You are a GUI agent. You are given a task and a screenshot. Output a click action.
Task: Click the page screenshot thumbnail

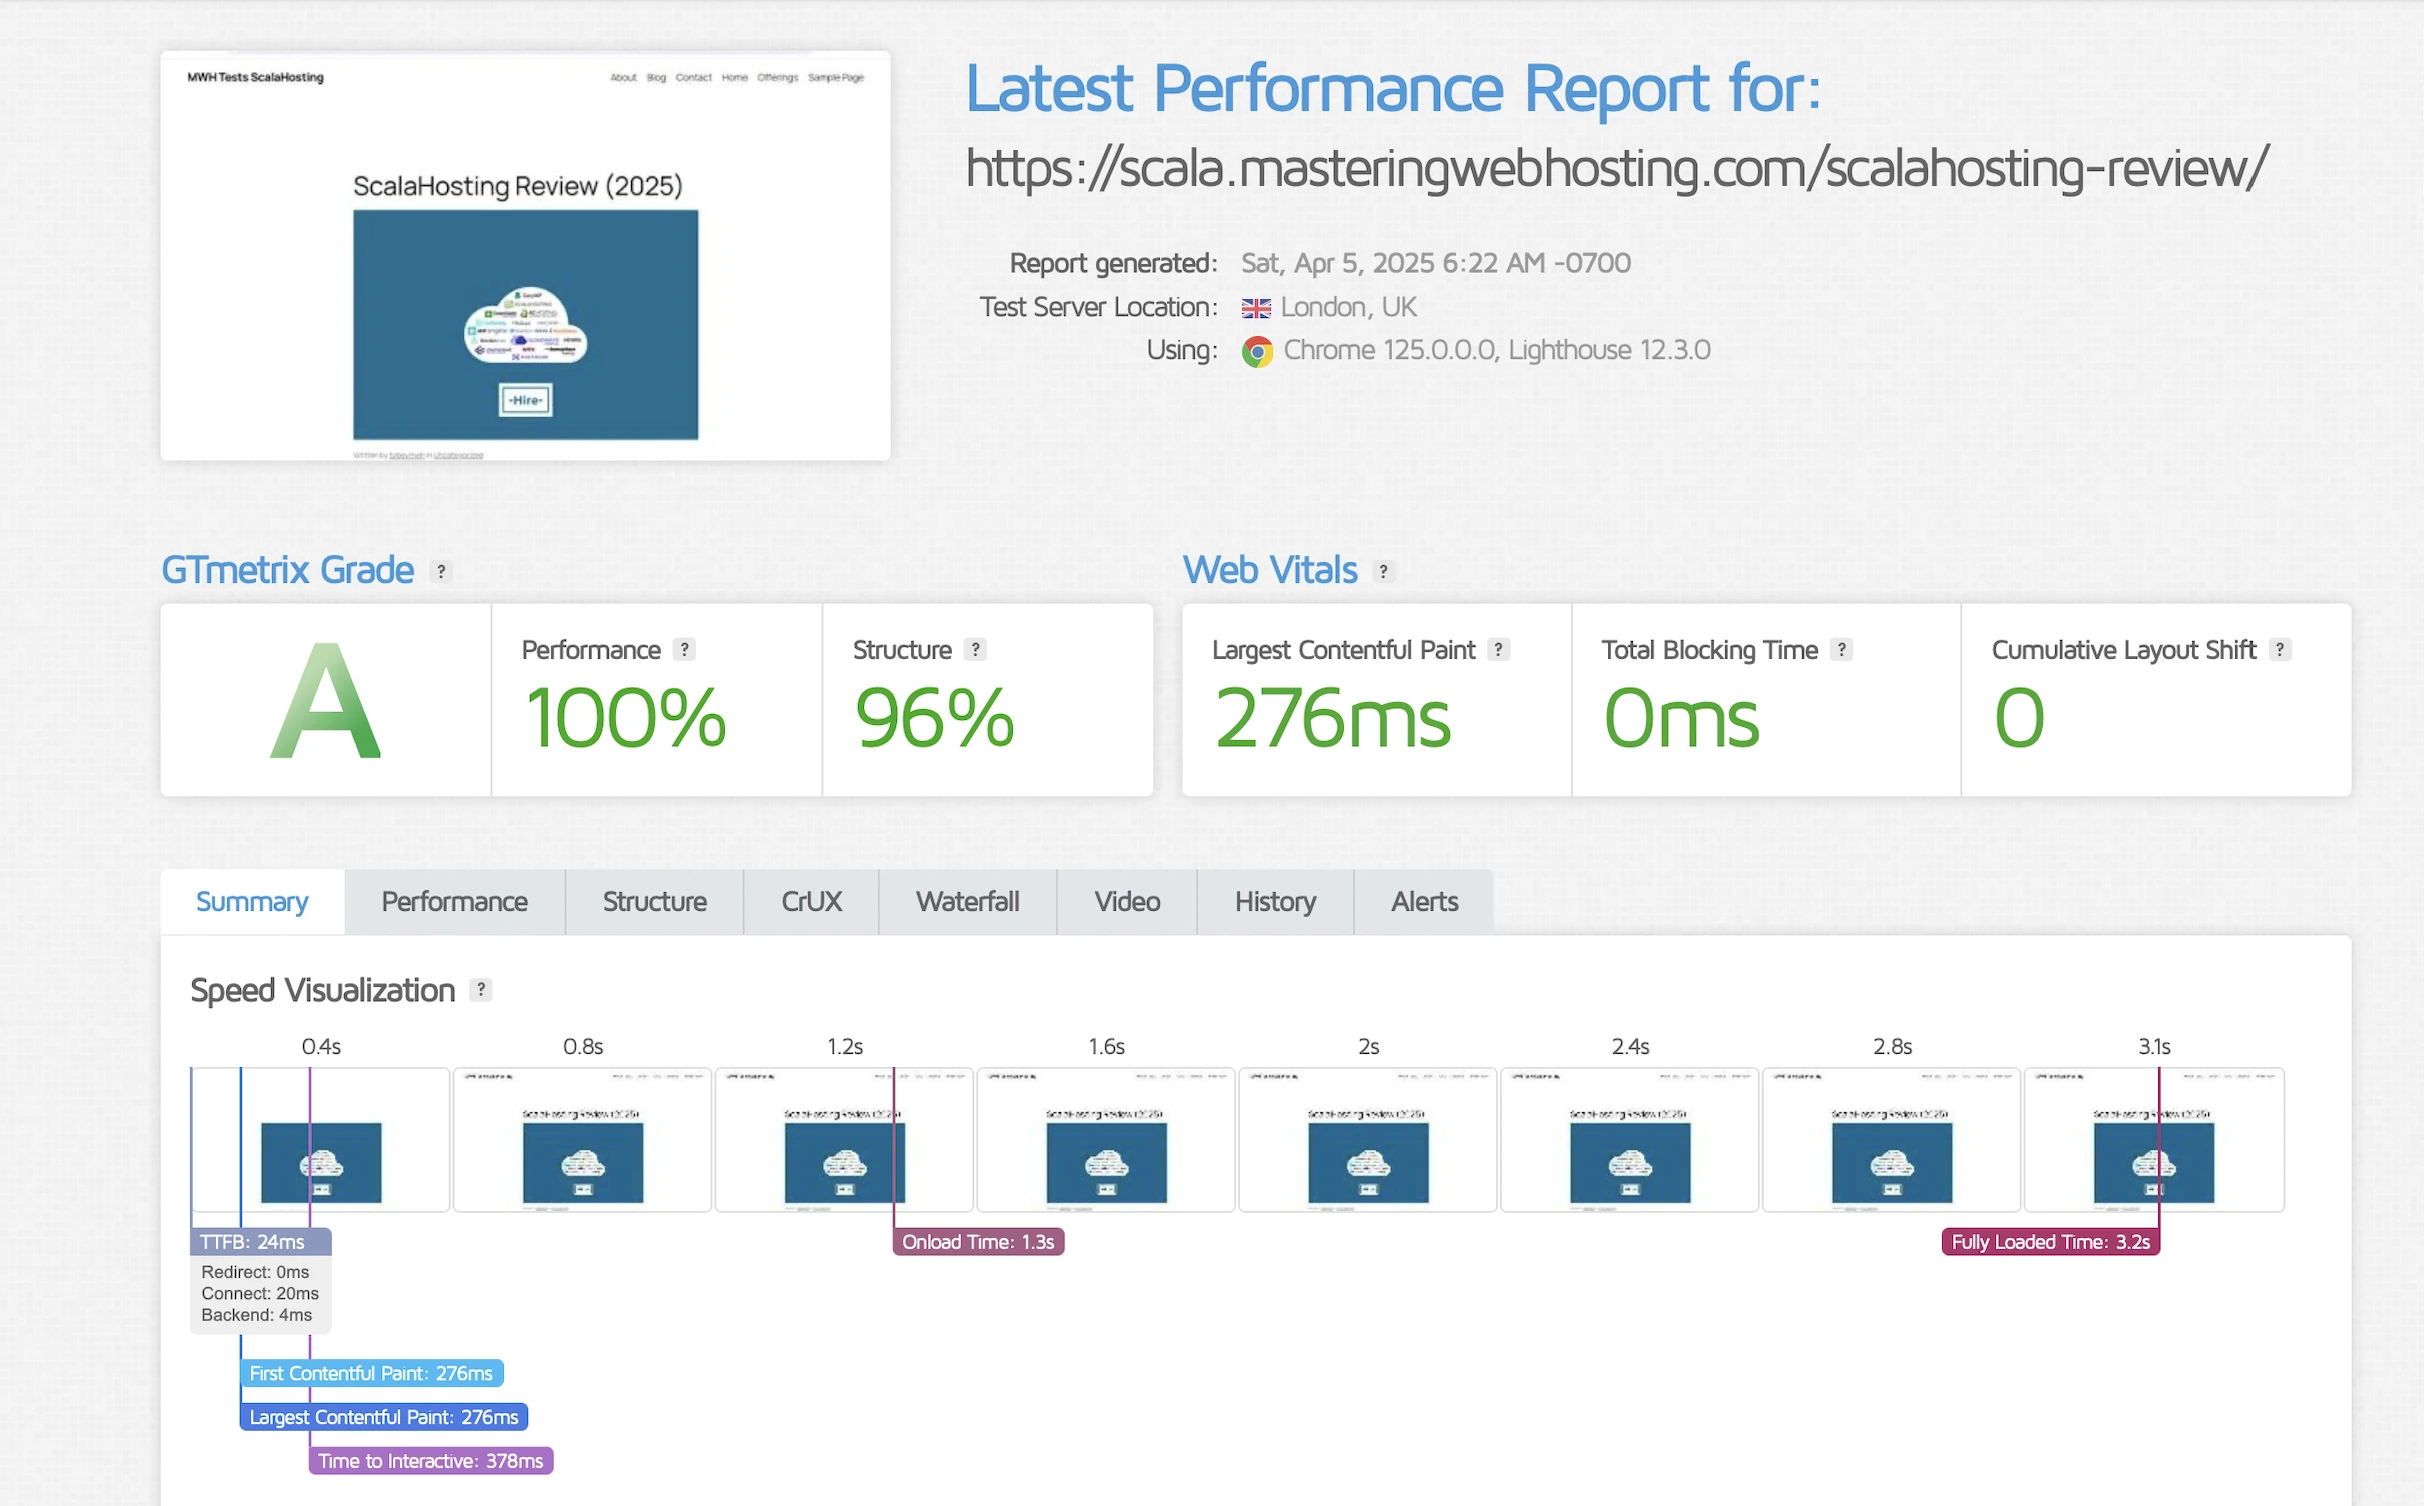tap(525, 256)
